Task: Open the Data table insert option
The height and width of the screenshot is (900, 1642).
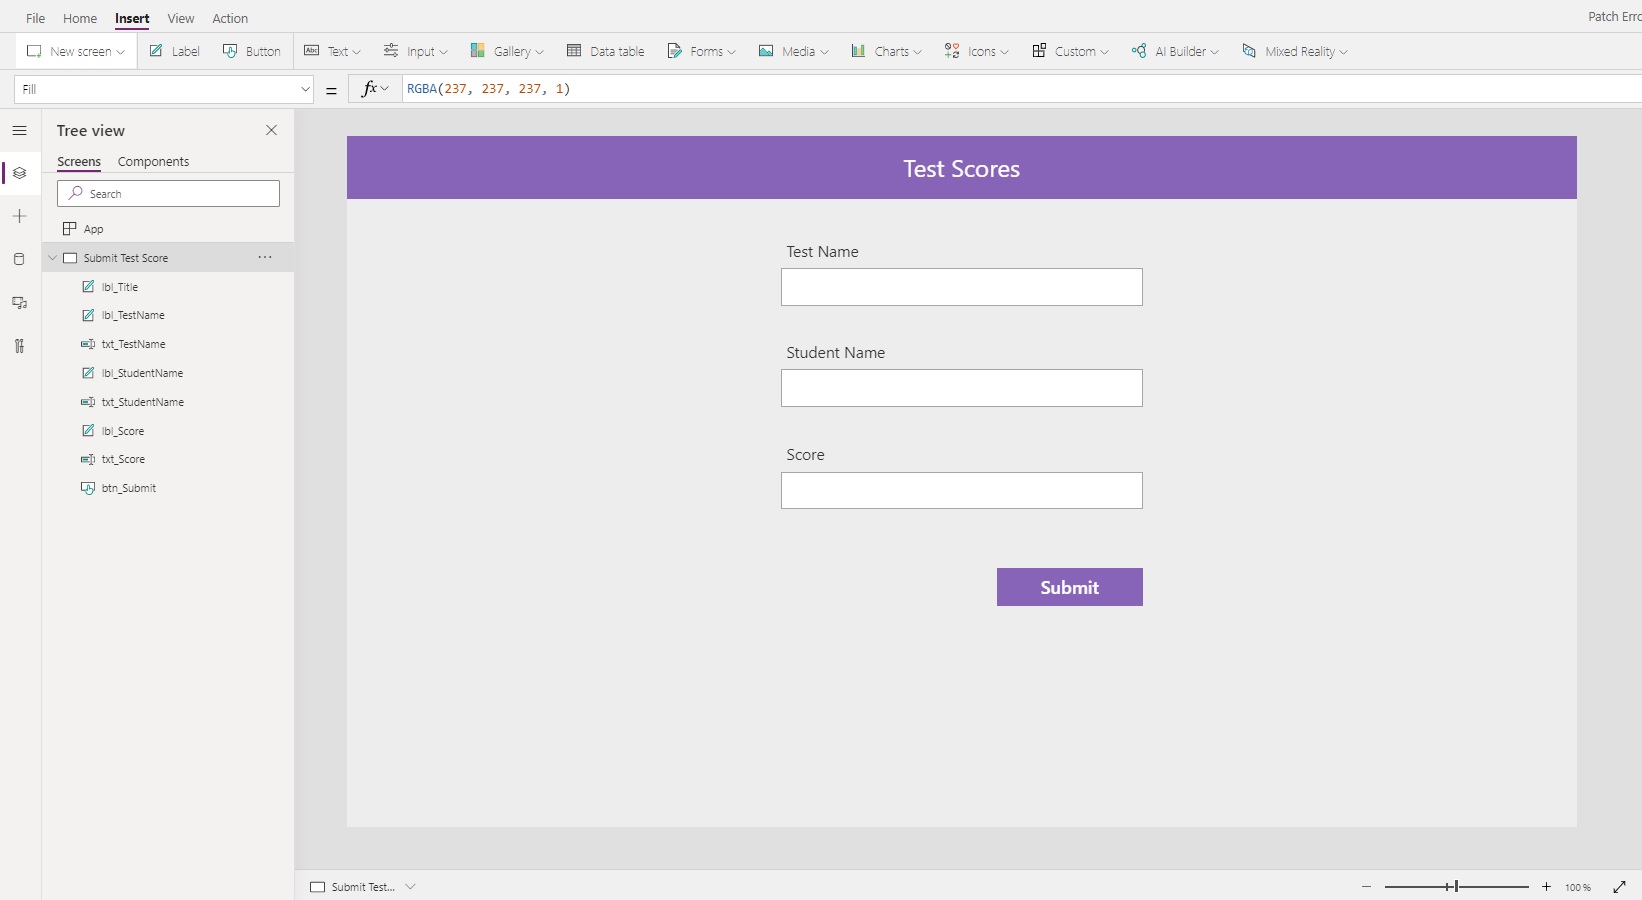Action: pos(605,51)
